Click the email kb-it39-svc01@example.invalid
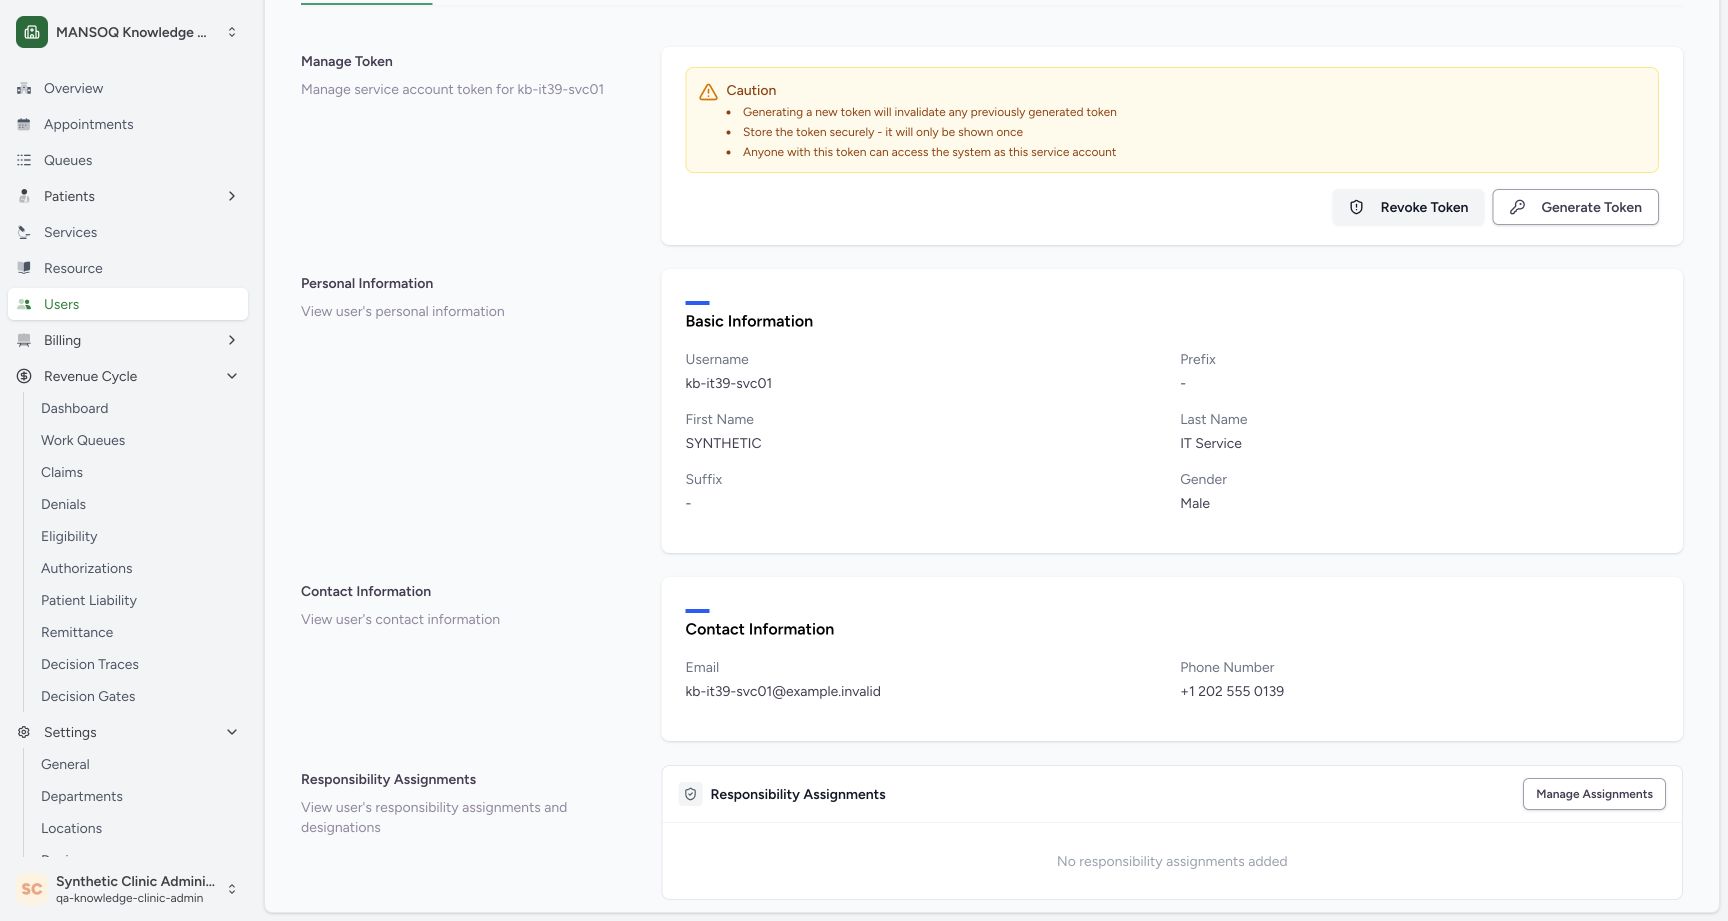 coord(783,691)
